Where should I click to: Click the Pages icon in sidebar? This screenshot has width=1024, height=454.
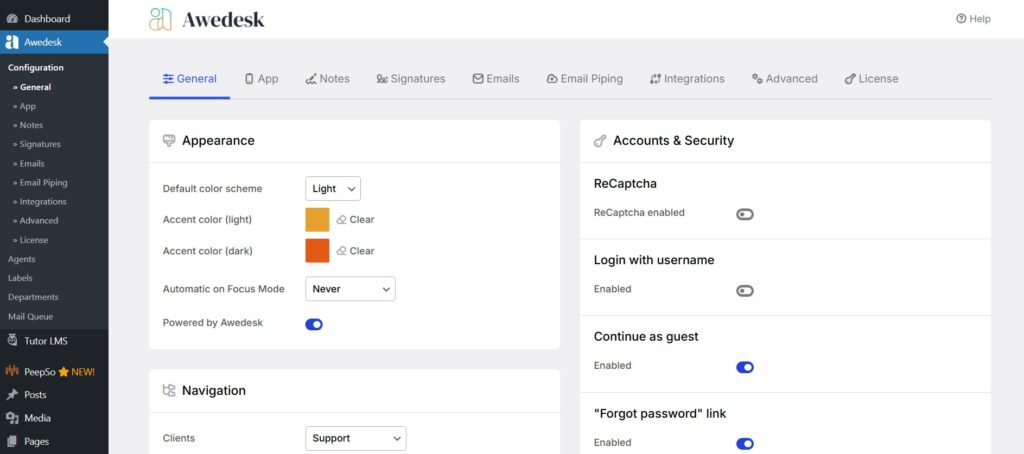(12, 441)
